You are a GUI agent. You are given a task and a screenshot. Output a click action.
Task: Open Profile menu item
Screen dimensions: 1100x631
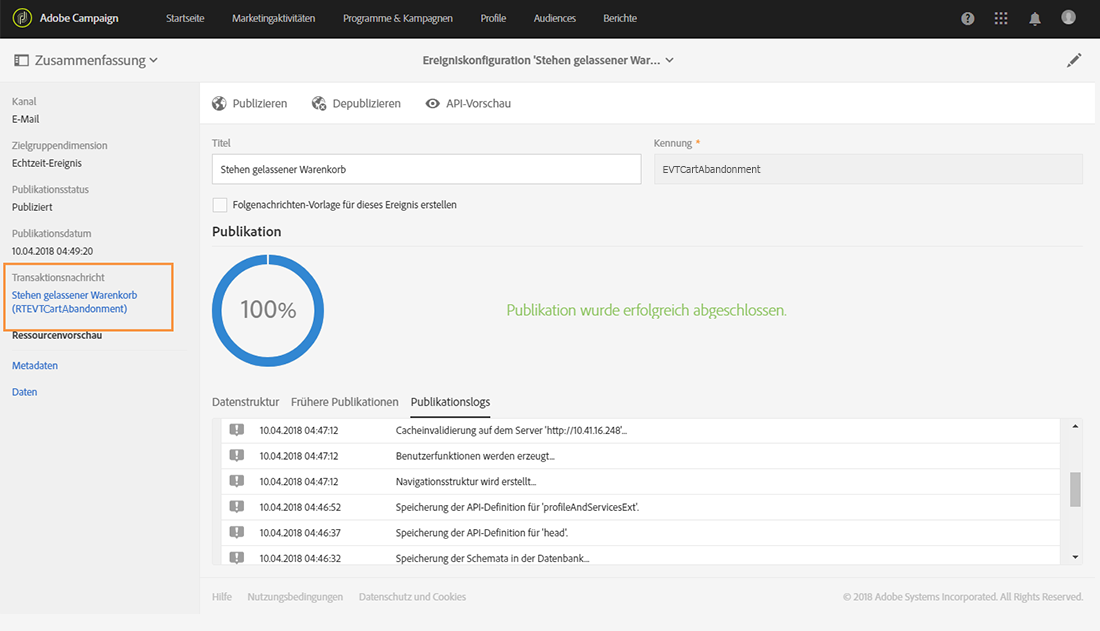(493, 18)
